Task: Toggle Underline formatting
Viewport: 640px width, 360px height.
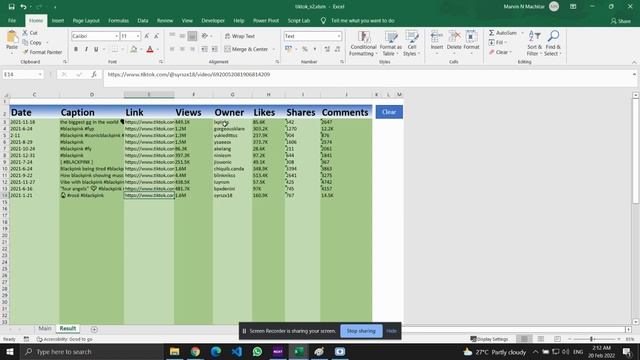Action: pos(96,49)
